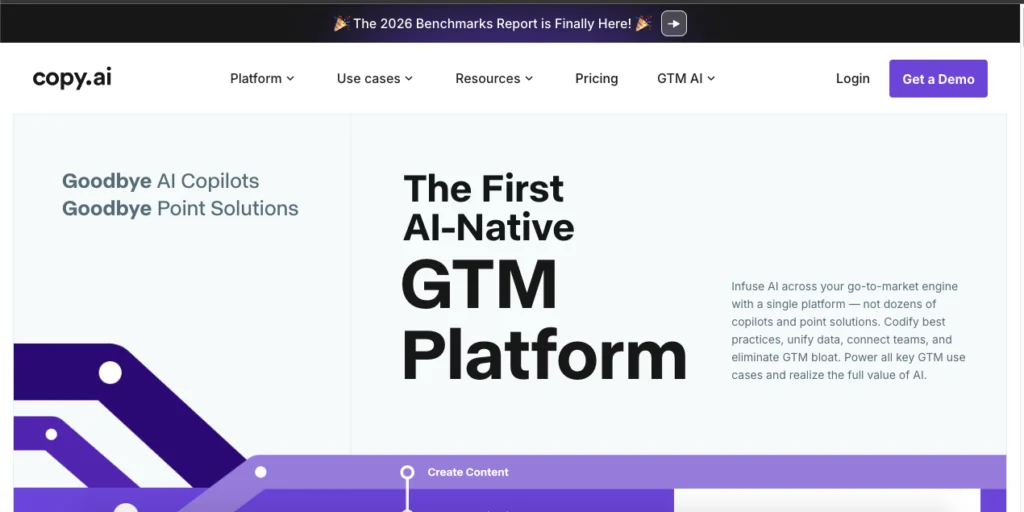Click the 'Goodbye AI Copilots' text

[x=161, y=181]
